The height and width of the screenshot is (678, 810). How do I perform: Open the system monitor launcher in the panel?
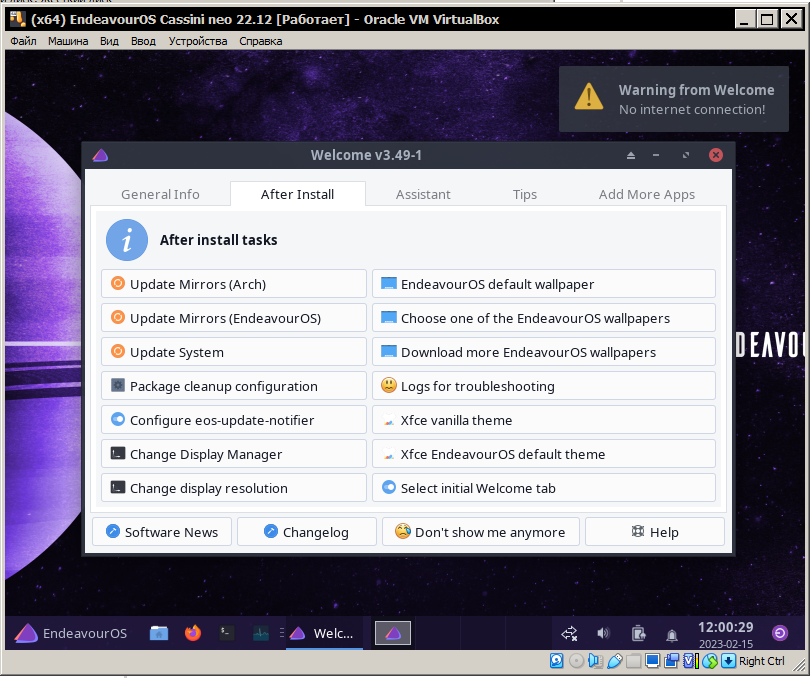[261, 633]
